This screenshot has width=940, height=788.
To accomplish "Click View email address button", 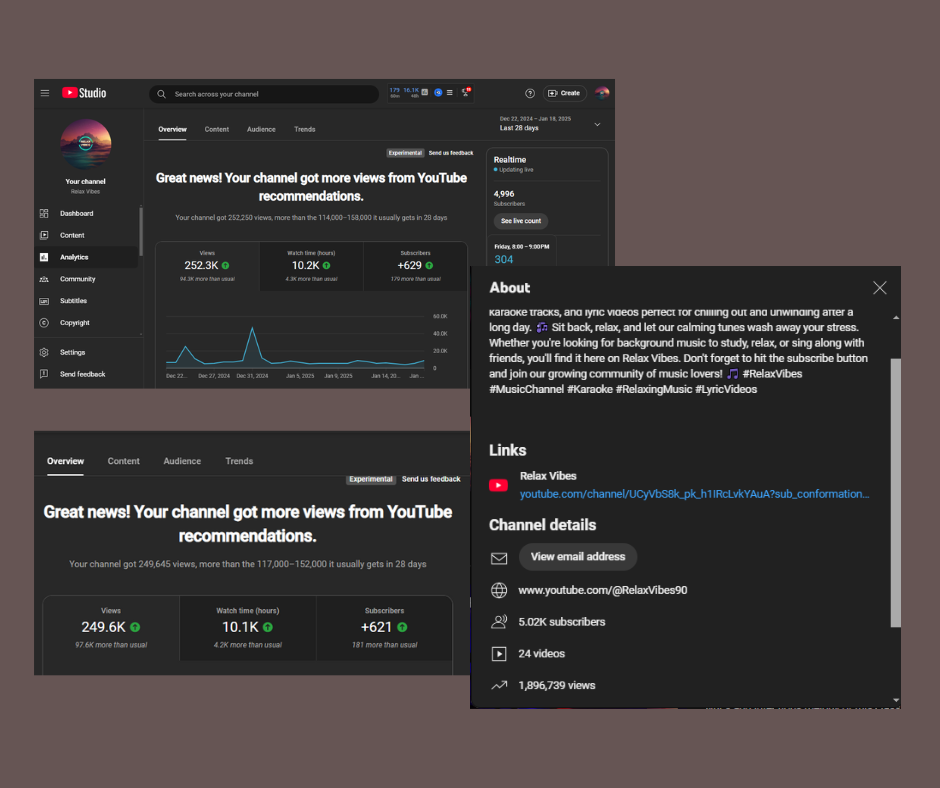I will 578,557.
